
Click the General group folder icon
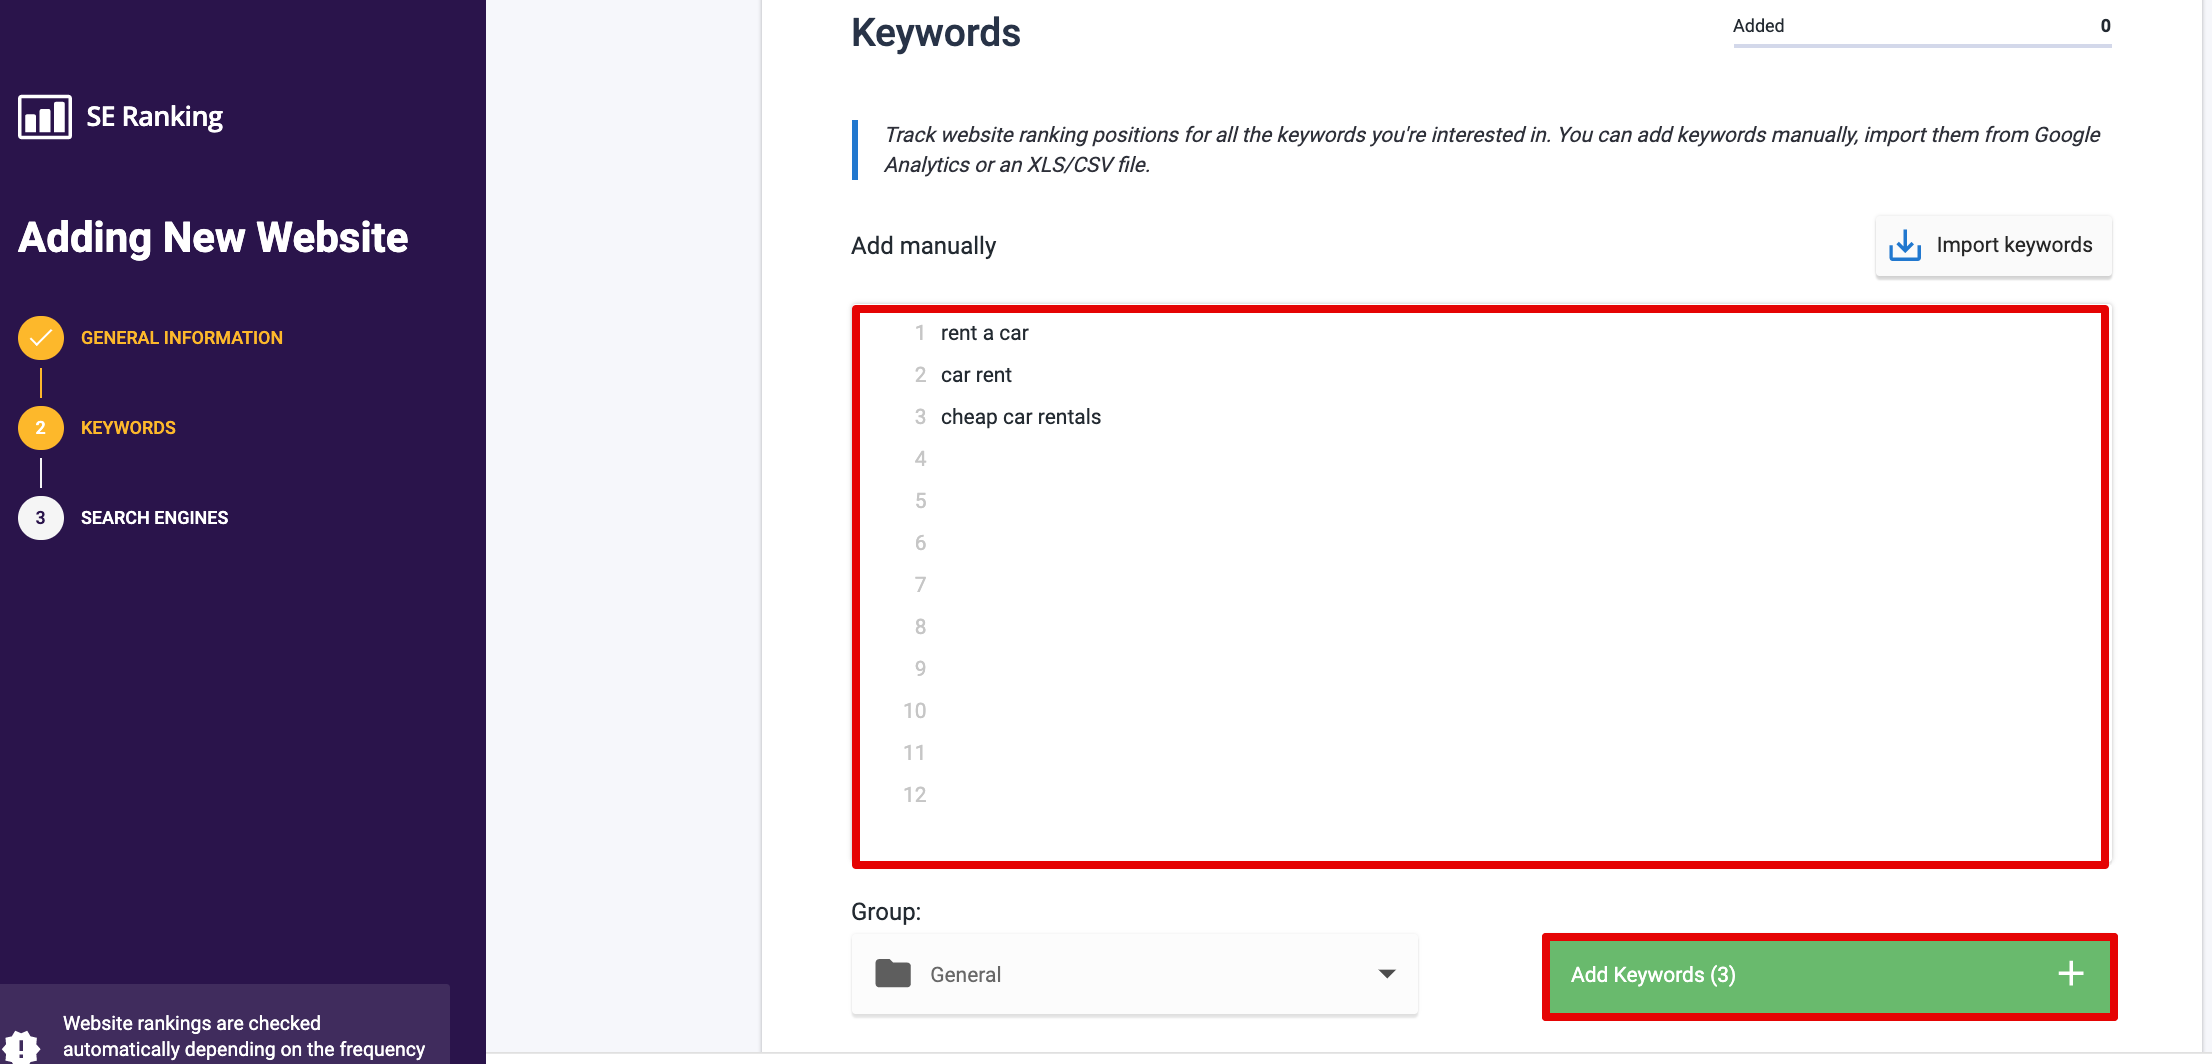tap(893, 974)
